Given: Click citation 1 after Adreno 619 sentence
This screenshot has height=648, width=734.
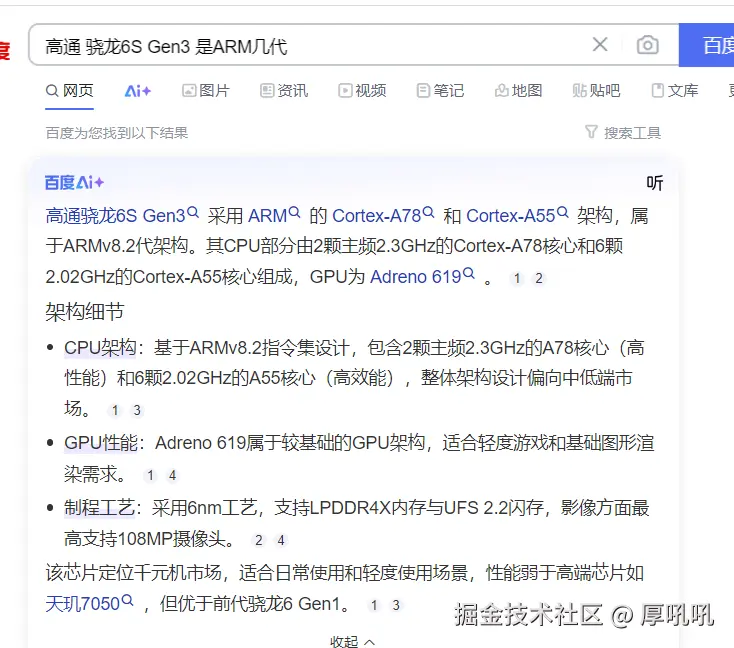Looking at the screenshot, I should tap(517, 279).
